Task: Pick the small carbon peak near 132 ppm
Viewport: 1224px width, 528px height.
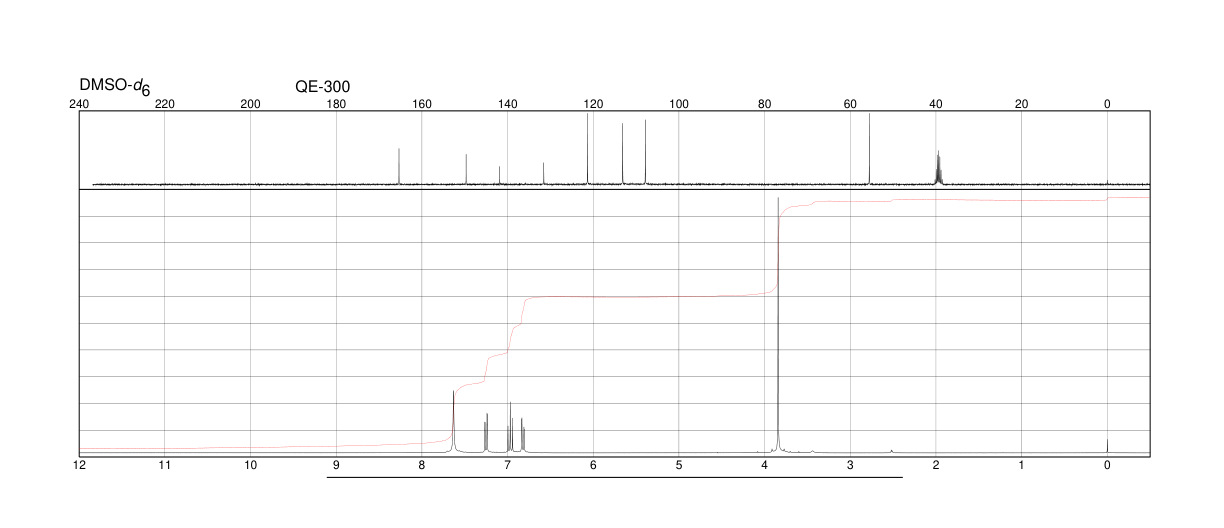Action: point(543,174)
